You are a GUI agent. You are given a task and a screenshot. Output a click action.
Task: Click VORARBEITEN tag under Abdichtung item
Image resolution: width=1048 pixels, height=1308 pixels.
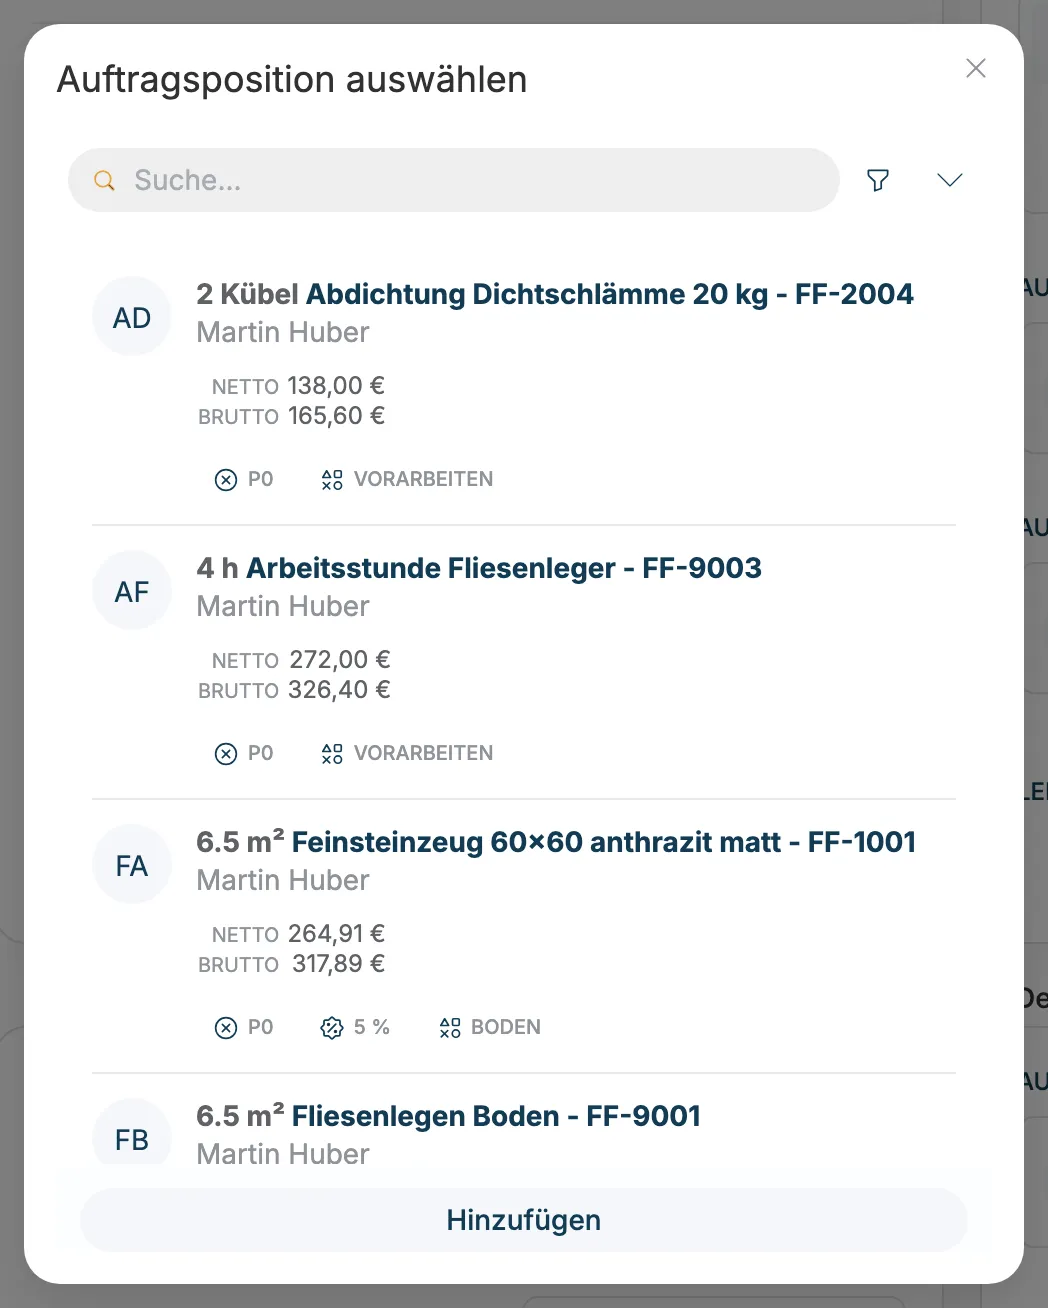click(x=407, y=479)
